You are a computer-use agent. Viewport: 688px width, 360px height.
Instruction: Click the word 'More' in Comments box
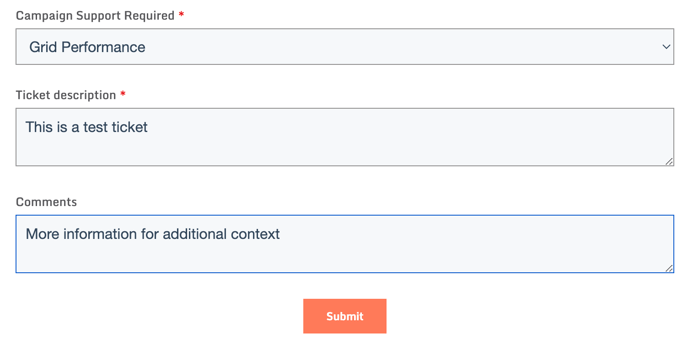point(42,234)
